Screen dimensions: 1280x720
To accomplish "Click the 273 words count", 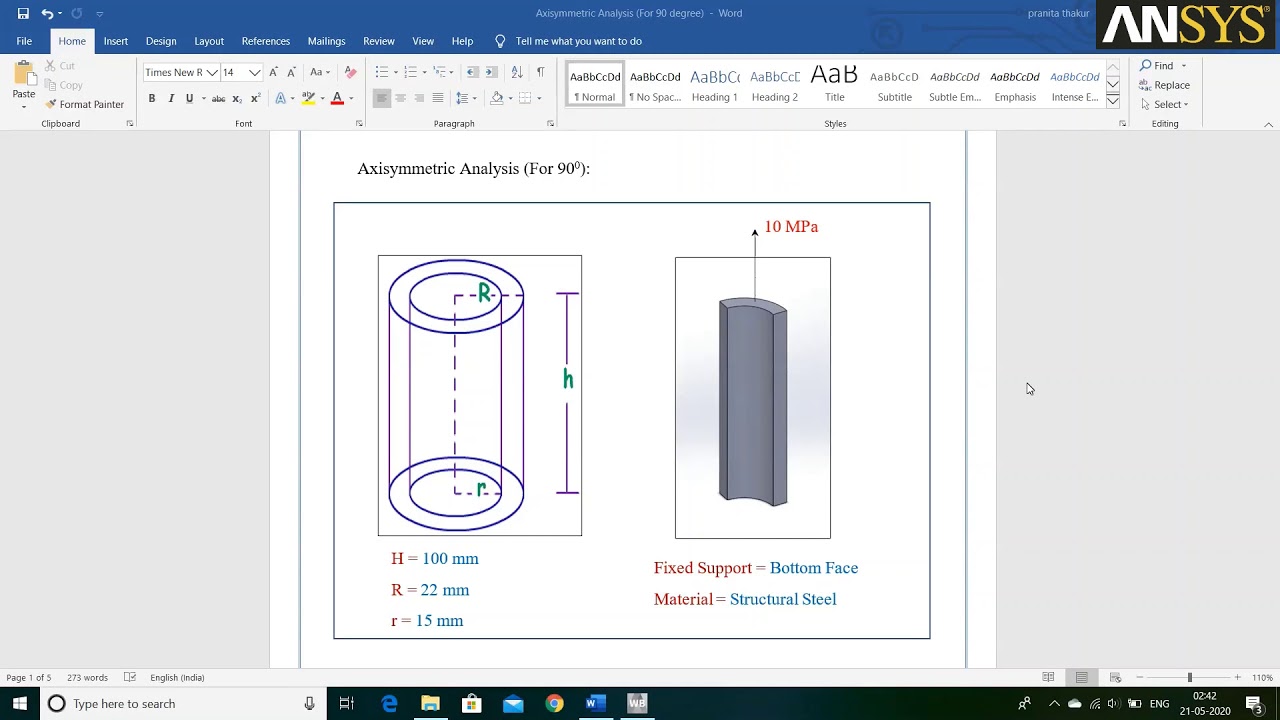I will [87, 677].
